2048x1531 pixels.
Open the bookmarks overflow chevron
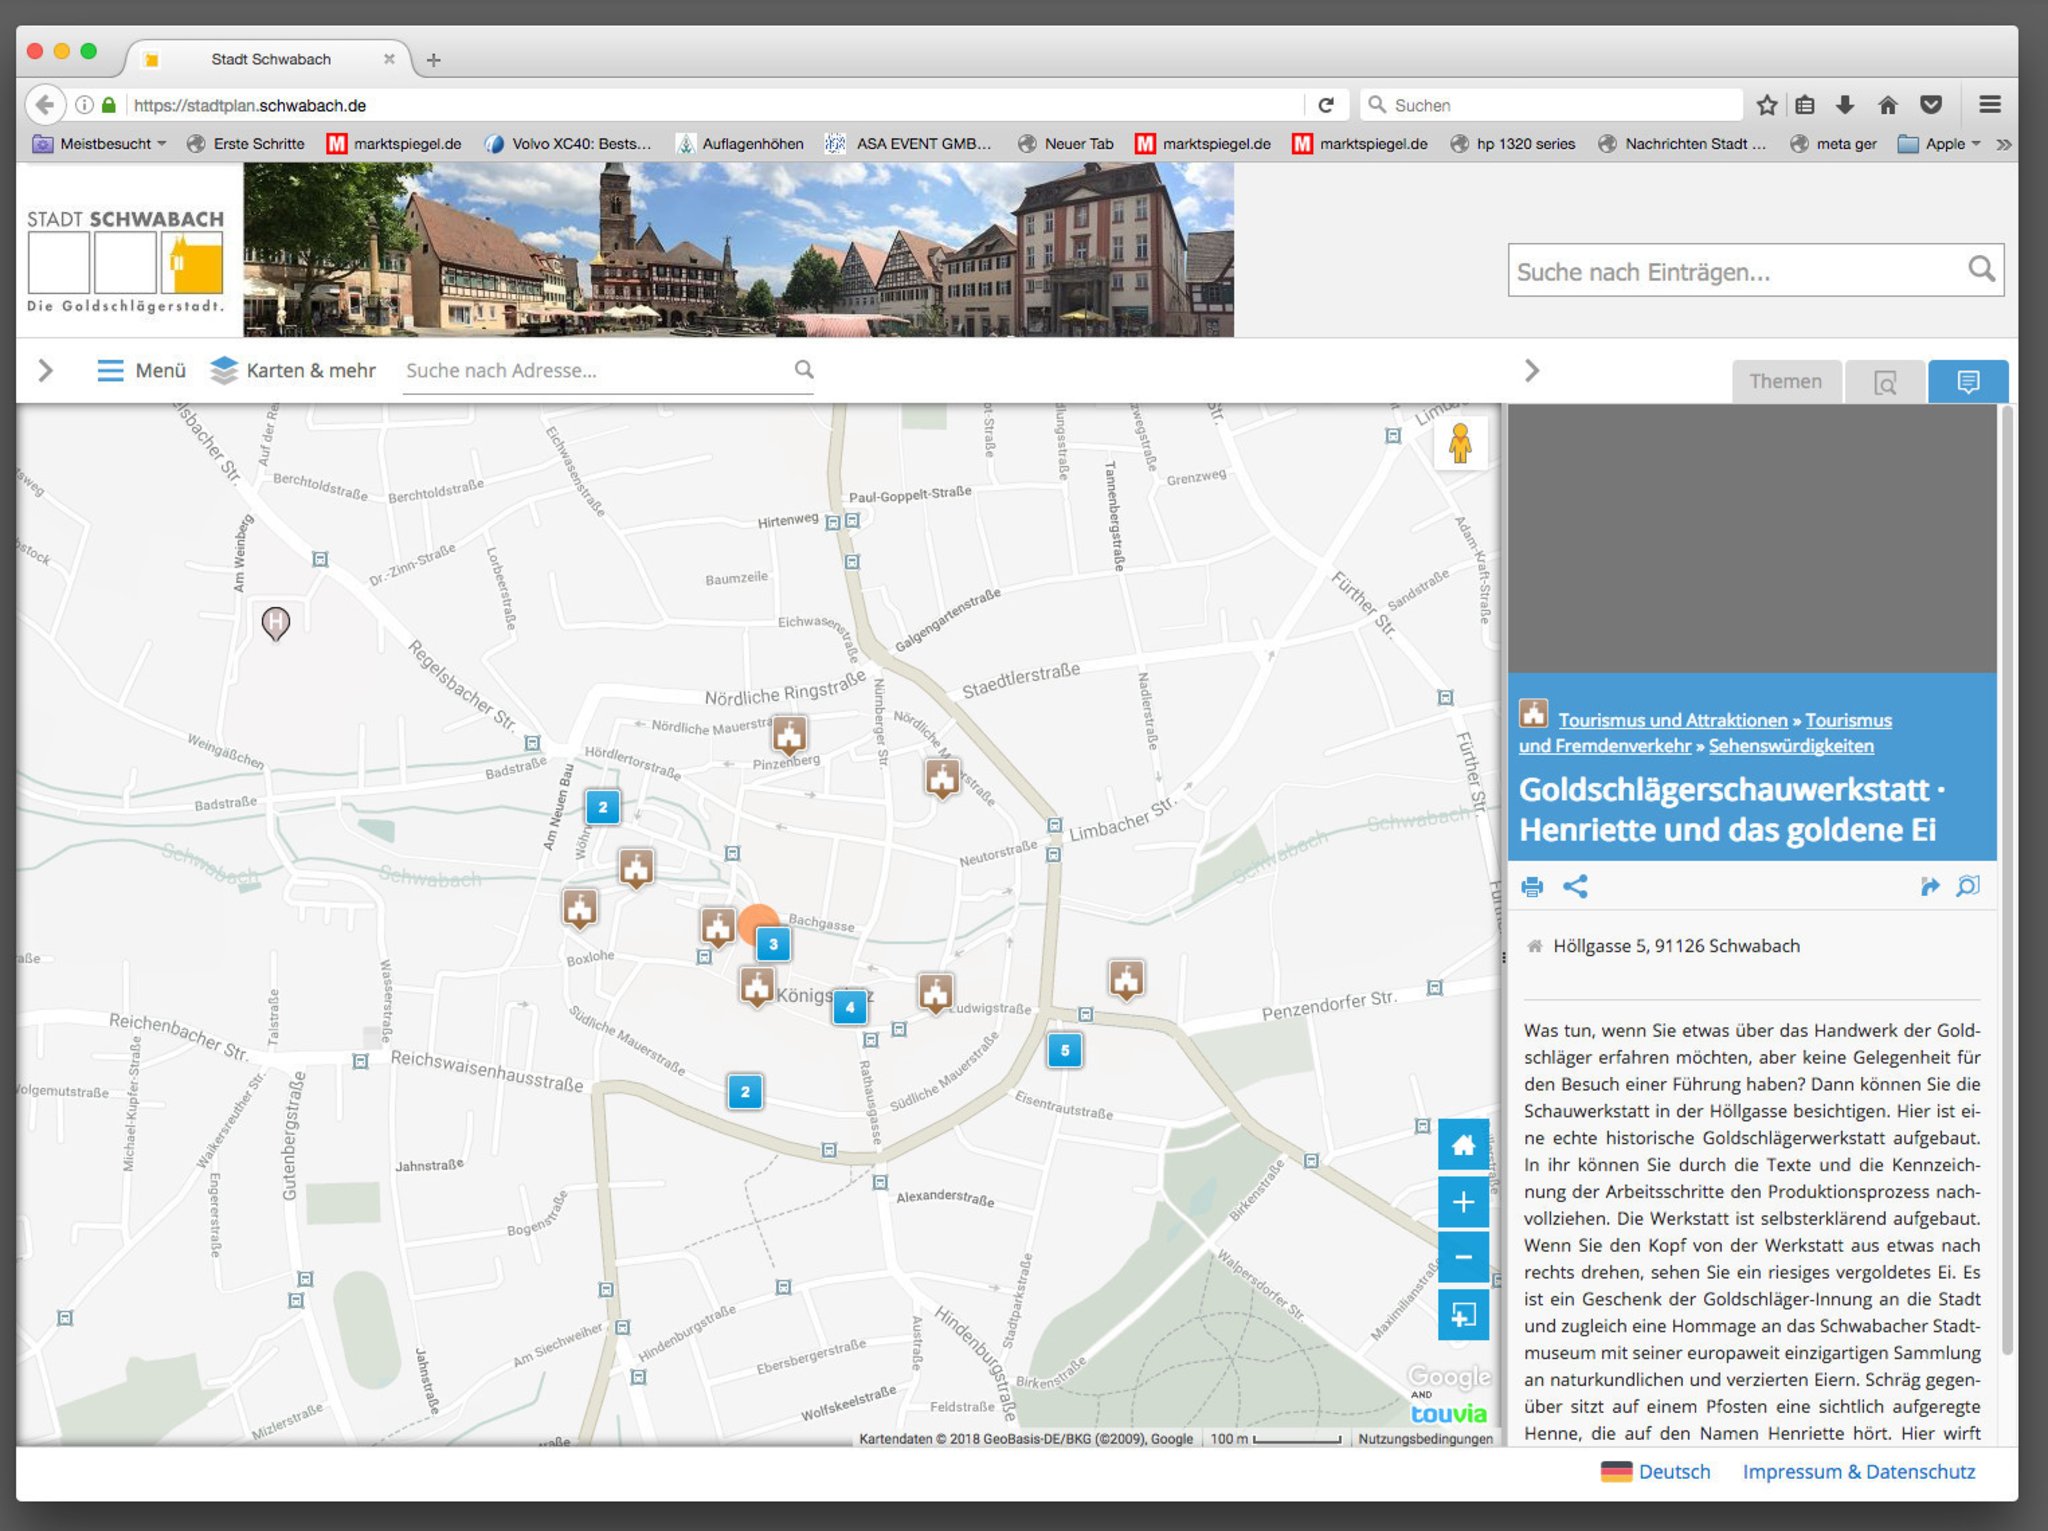(x=2006, y=143)
